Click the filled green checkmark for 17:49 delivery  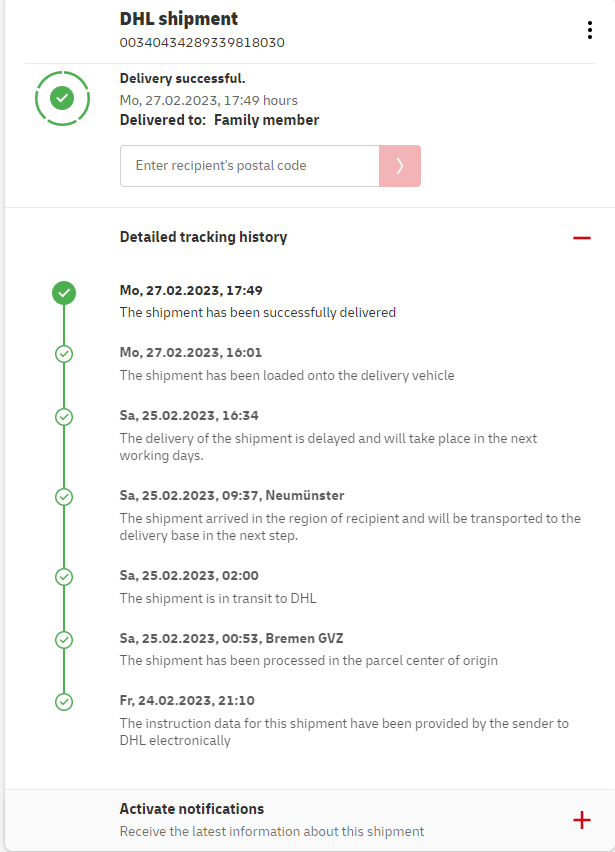64,293
